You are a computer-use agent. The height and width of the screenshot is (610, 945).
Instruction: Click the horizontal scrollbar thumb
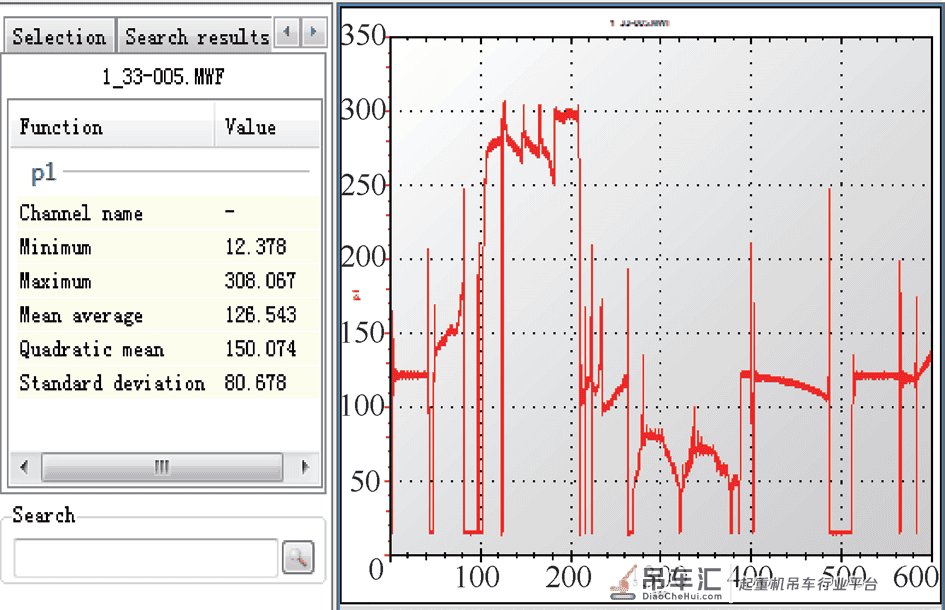[x=162, y=467]
